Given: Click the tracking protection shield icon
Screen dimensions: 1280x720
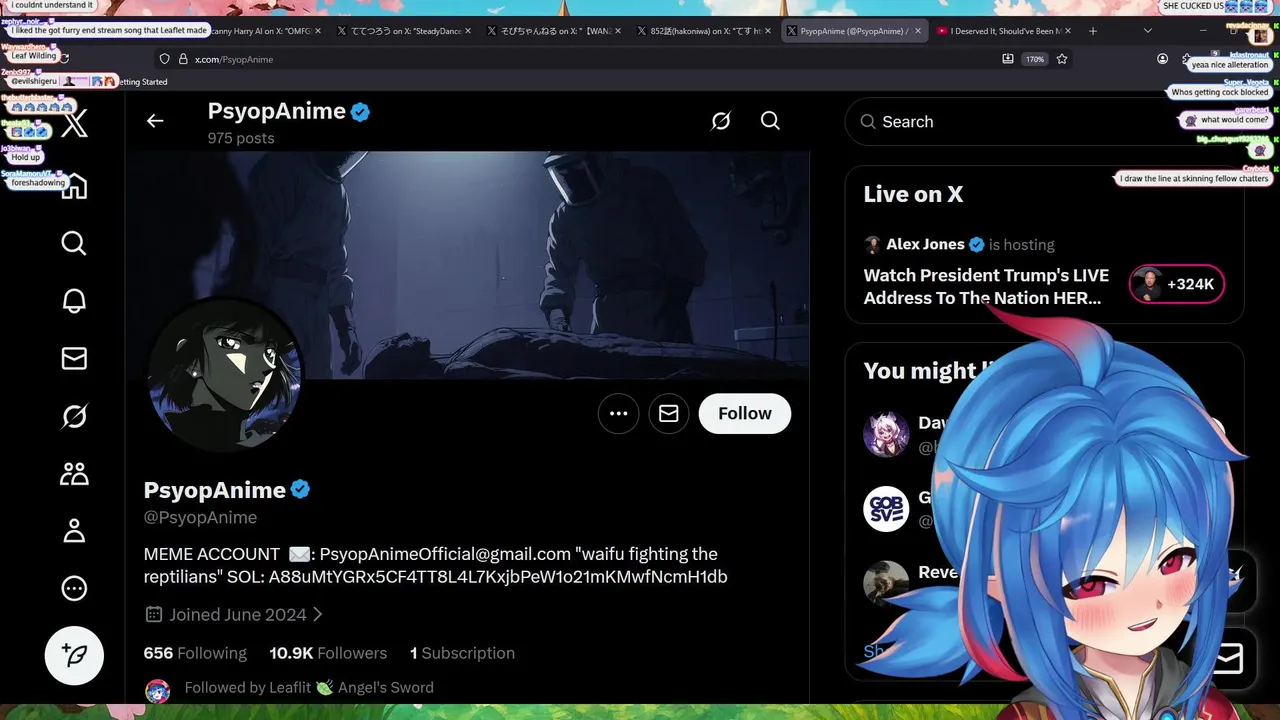Looking at the screenshot, I should point(165,59).
